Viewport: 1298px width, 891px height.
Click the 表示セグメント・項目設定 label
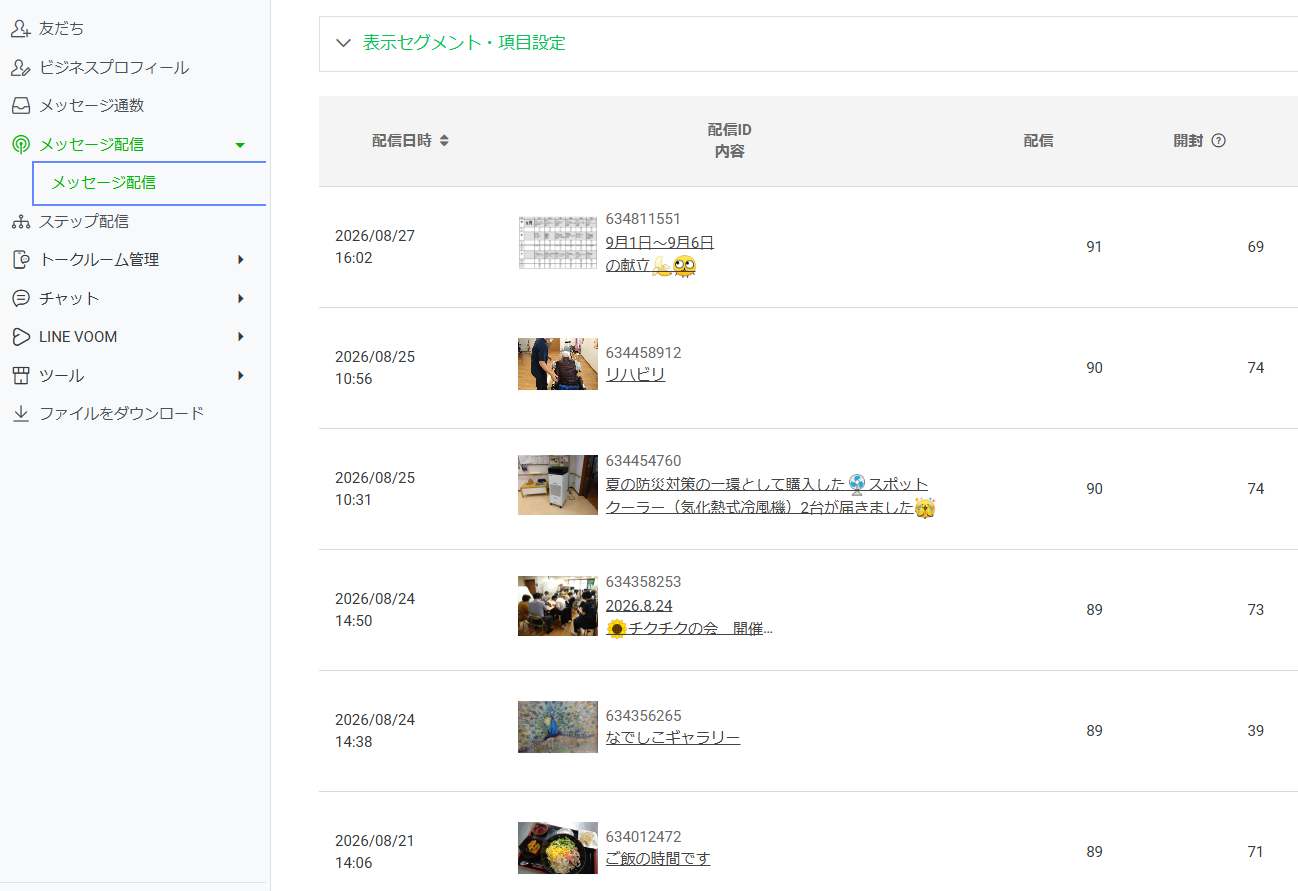[464, 43]
